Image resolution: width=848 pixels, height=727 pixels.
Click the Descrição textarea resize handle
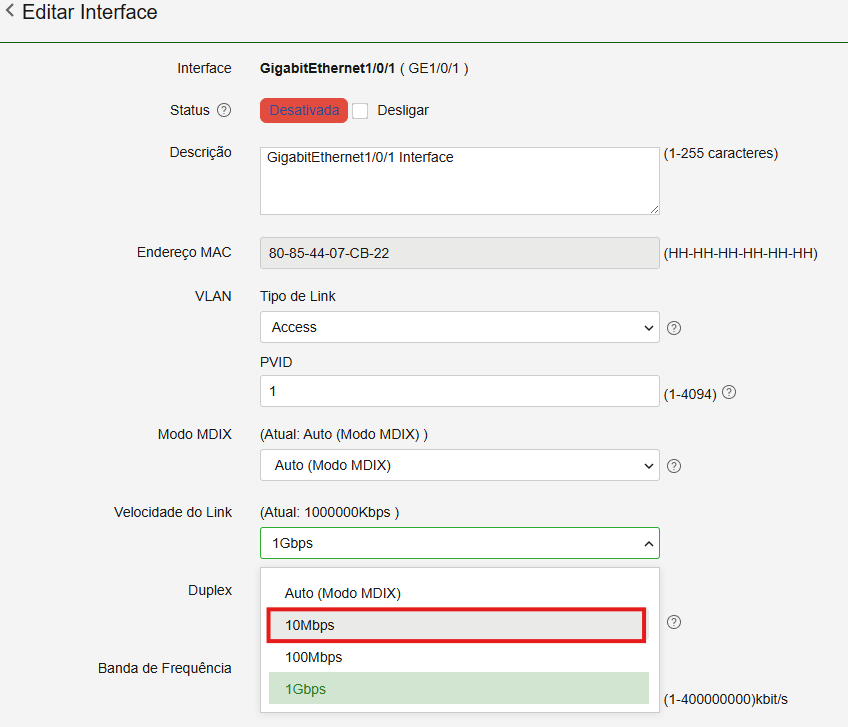654,209
